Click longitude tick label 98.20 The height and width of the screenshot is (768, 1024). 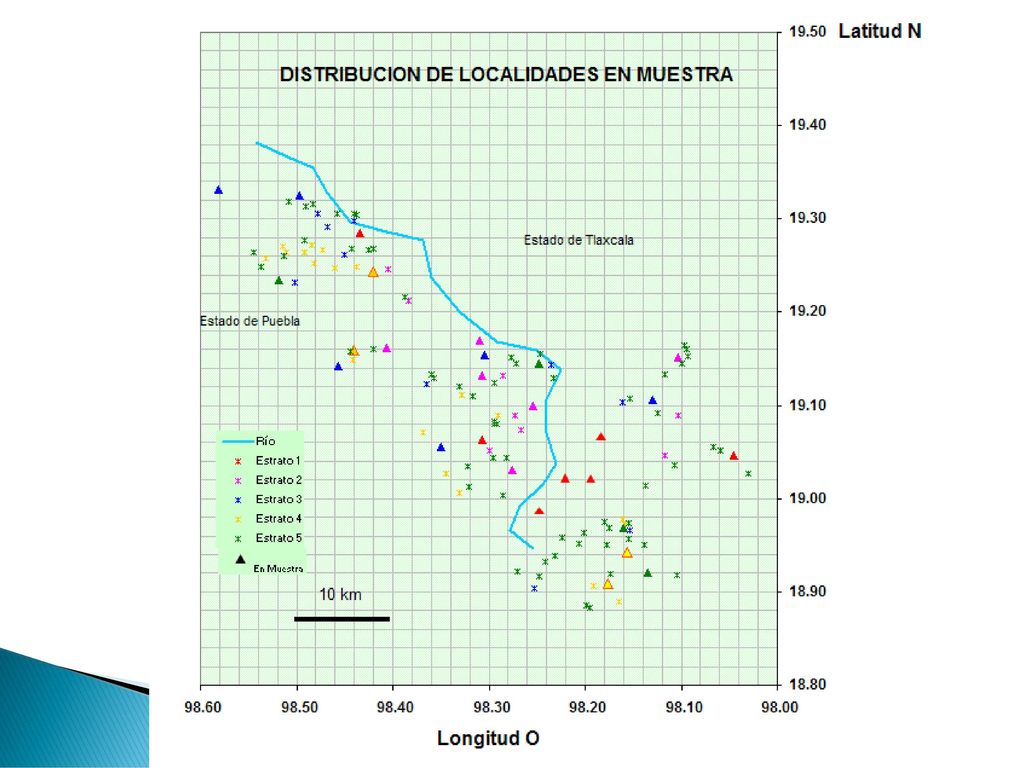586,707
